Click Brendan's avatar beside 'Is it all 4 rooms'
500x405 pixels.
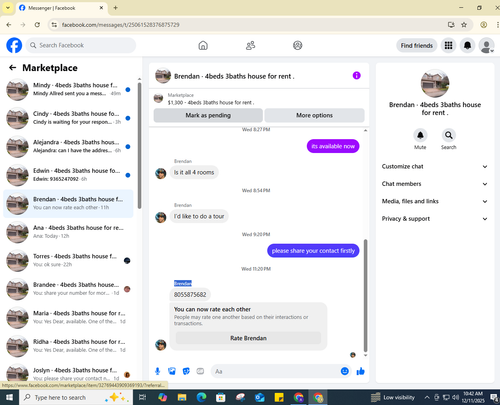(161, 173)
